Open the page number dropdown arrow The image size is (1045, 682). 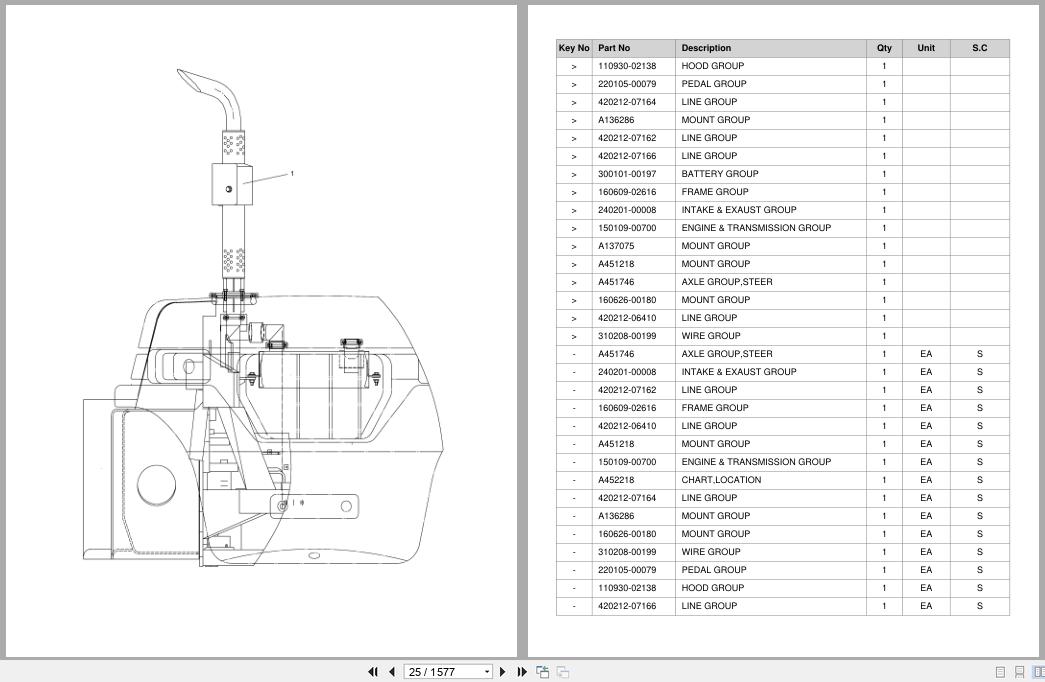click(487, 672)
